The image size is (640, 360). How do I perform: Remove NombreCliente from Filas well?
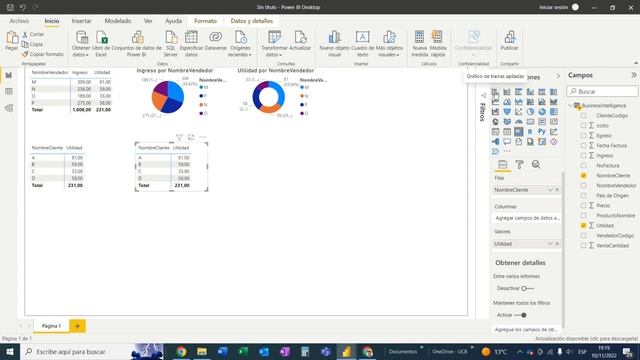(557, 190)
